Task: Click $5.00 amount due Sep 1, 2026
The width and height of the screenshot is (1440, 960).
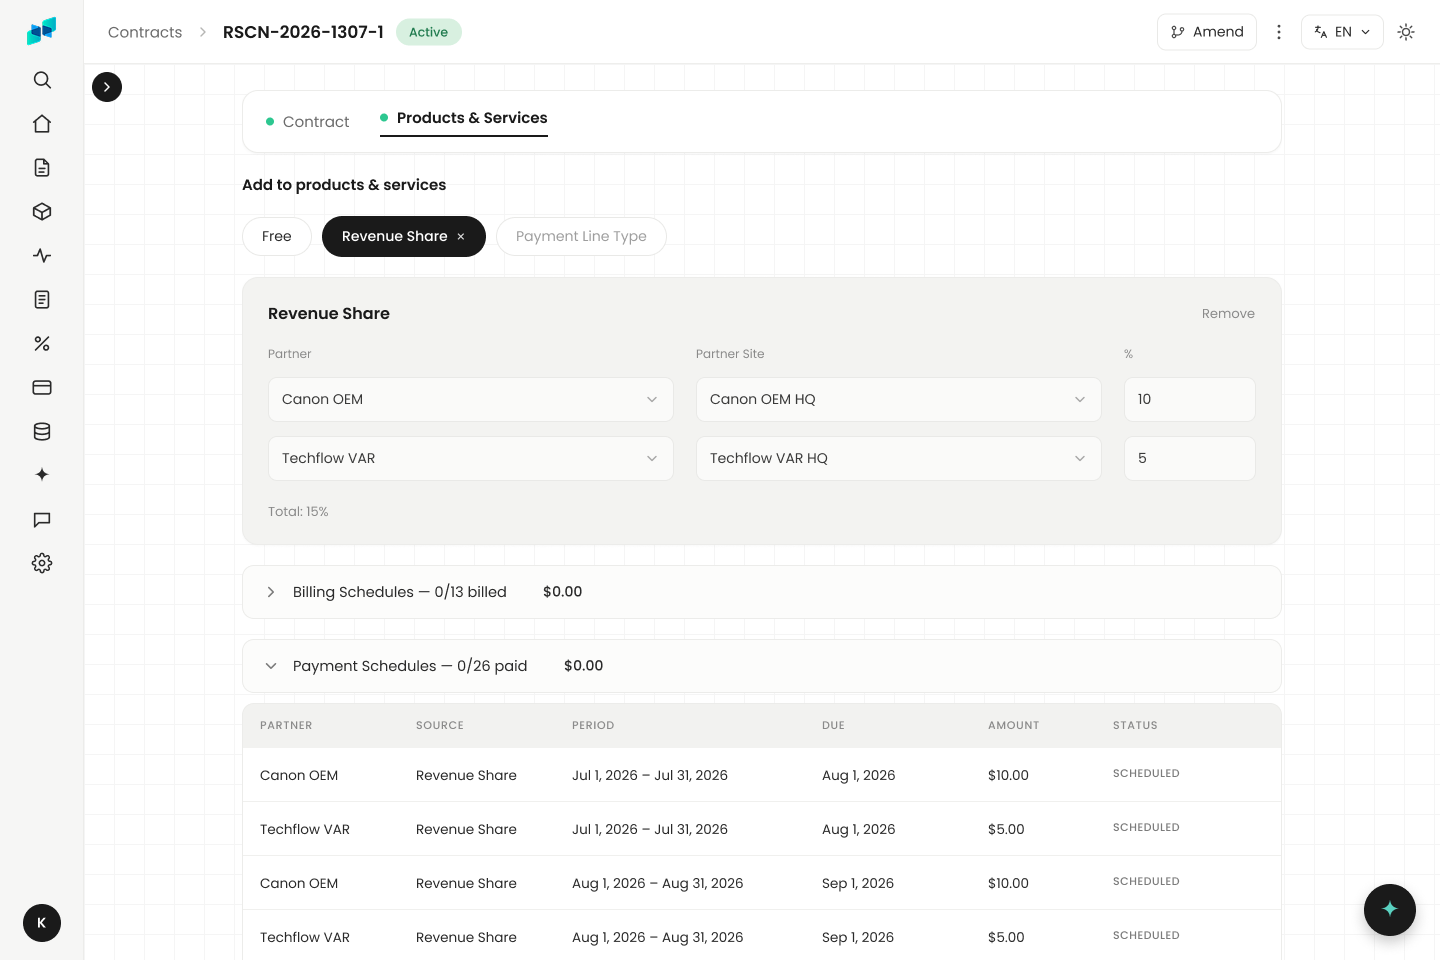Action: (x=1006, y=938)
